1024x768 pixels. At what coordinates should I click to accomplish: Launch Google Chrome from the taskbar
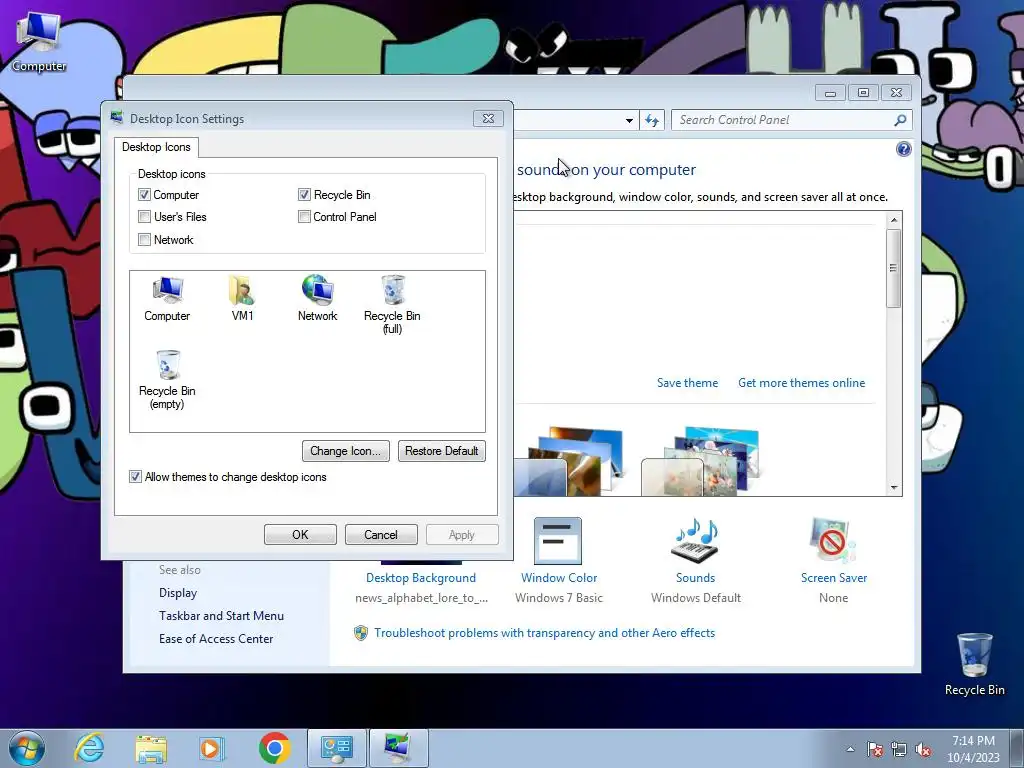click(274, 748)
